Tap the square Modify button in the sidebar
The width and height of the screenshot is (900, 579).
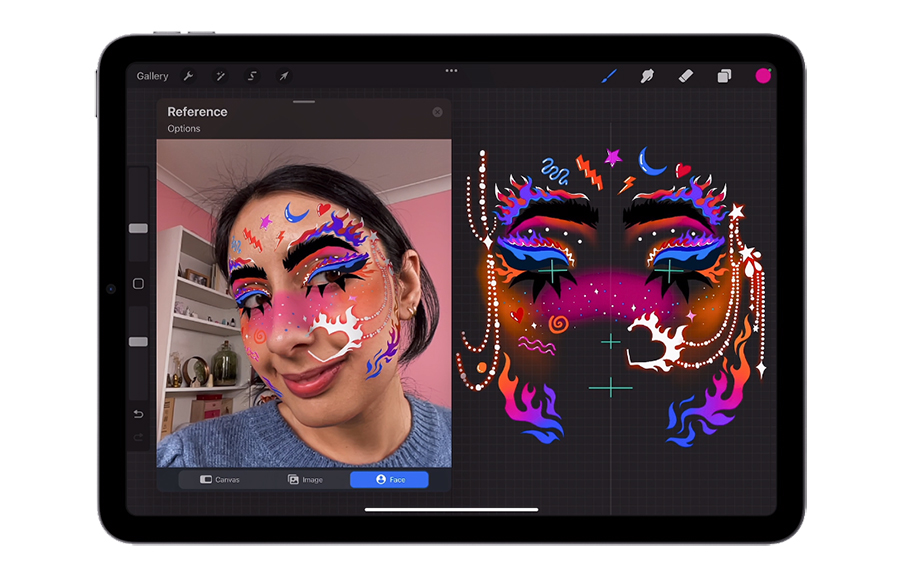(138, 284)
